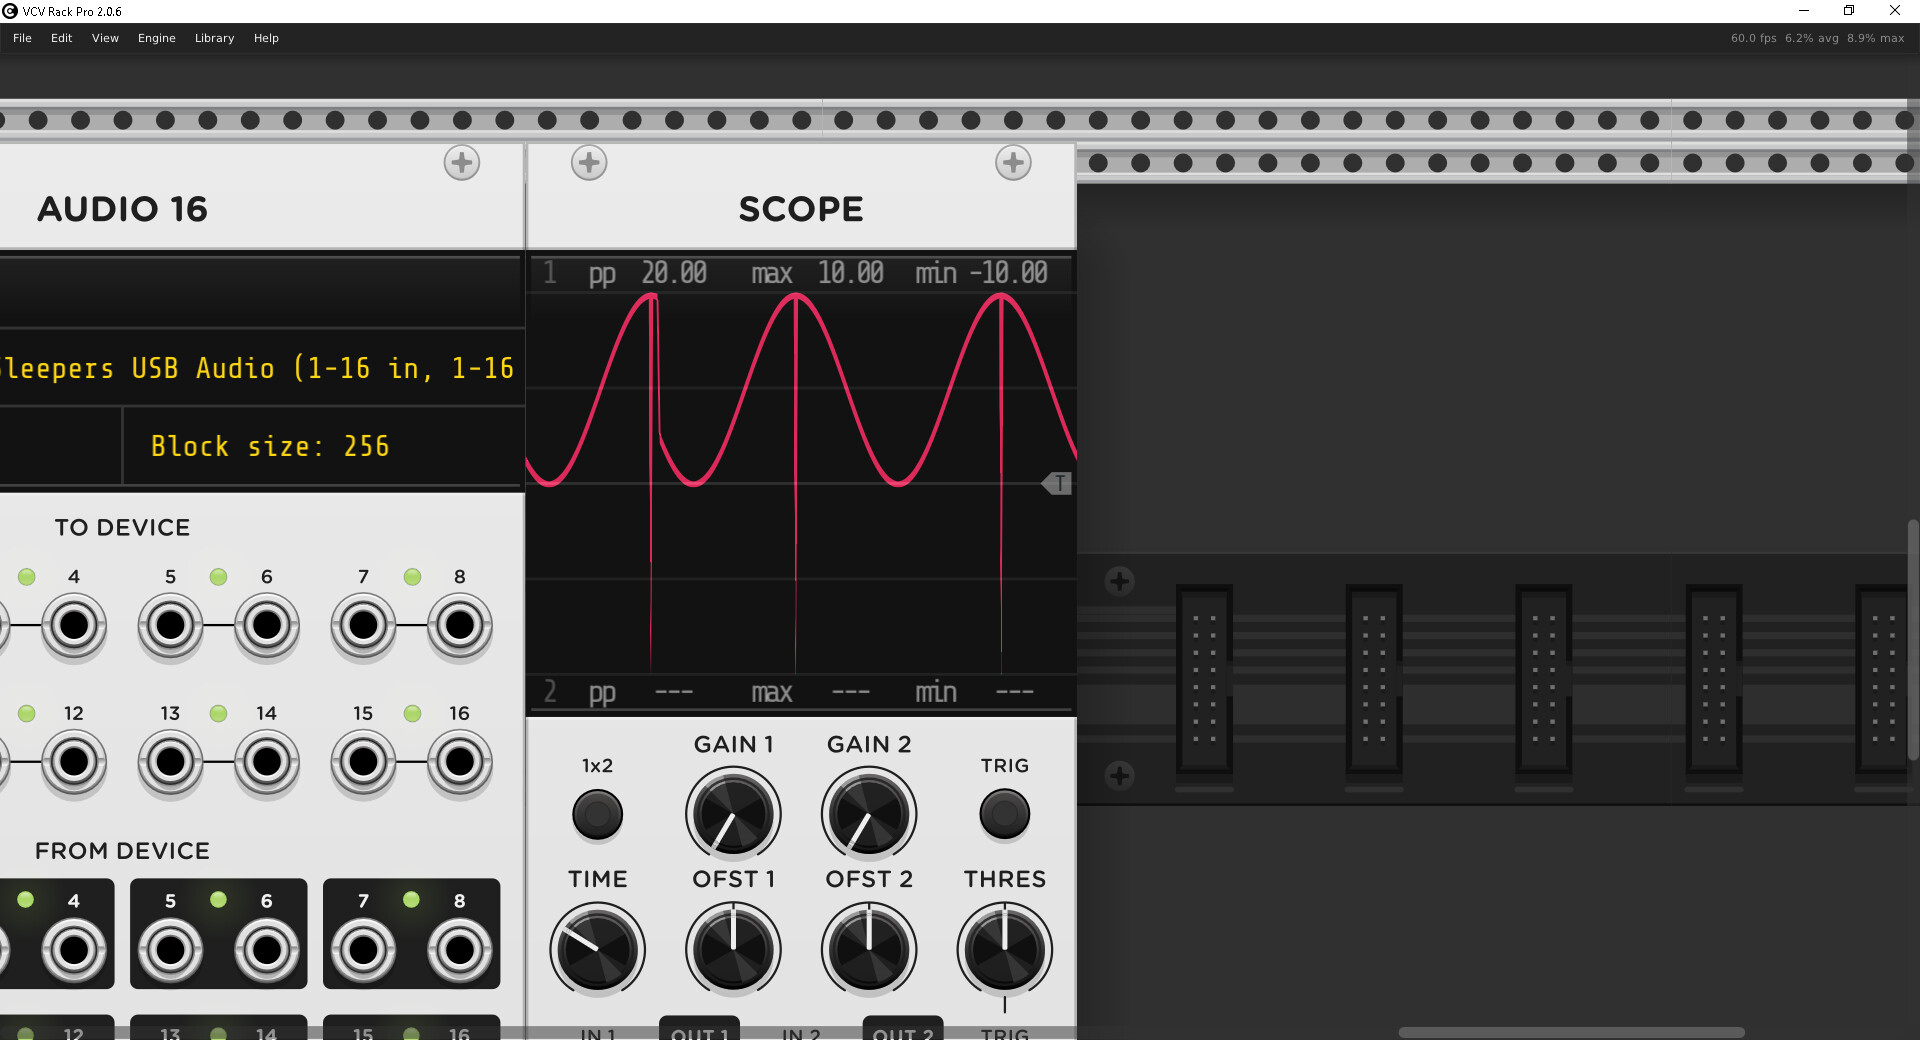Click TO DEVICE input jack 8
1920x1040 pixels.
460,626
